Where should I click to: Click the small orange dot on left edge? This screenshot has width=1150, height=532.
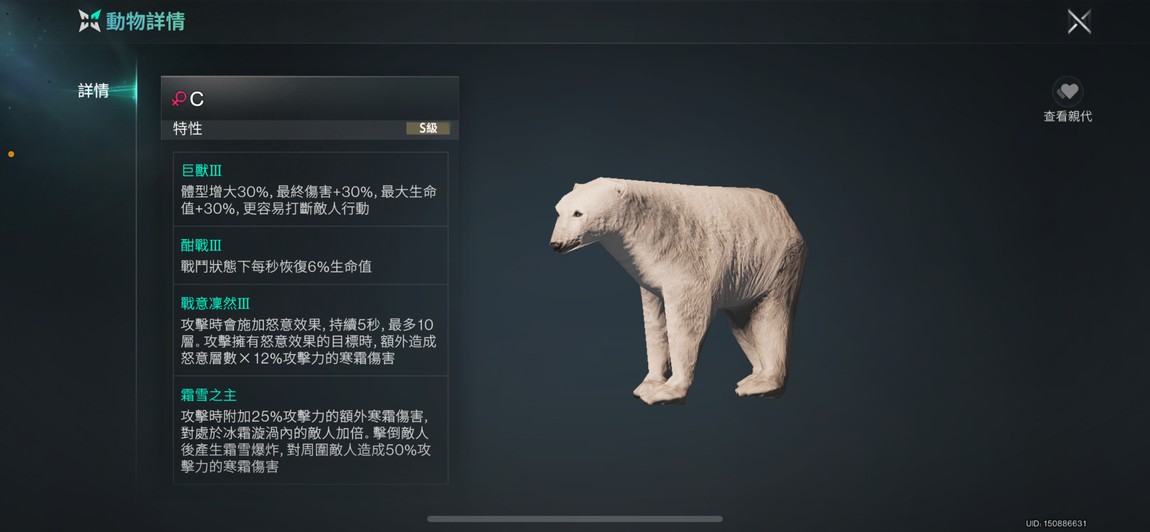11,154
